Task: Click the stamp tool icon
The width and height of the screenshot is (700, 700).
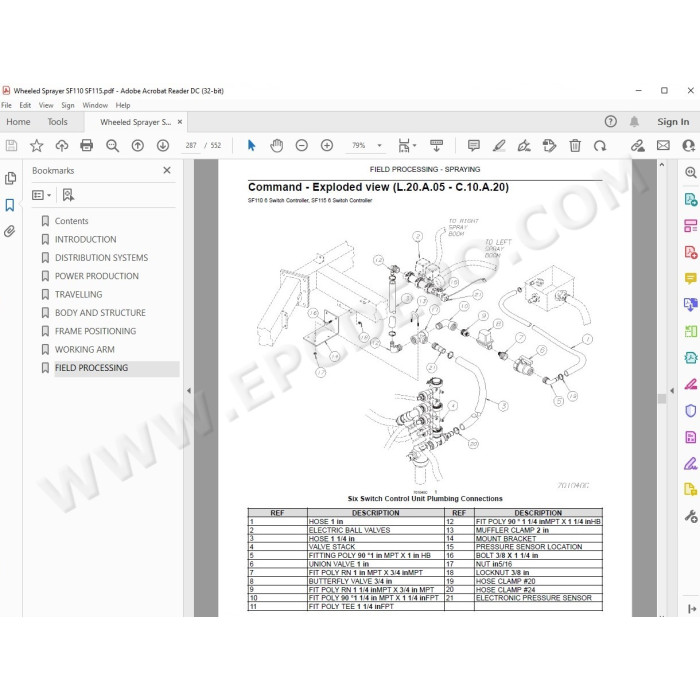Action: tap(550, 146)
